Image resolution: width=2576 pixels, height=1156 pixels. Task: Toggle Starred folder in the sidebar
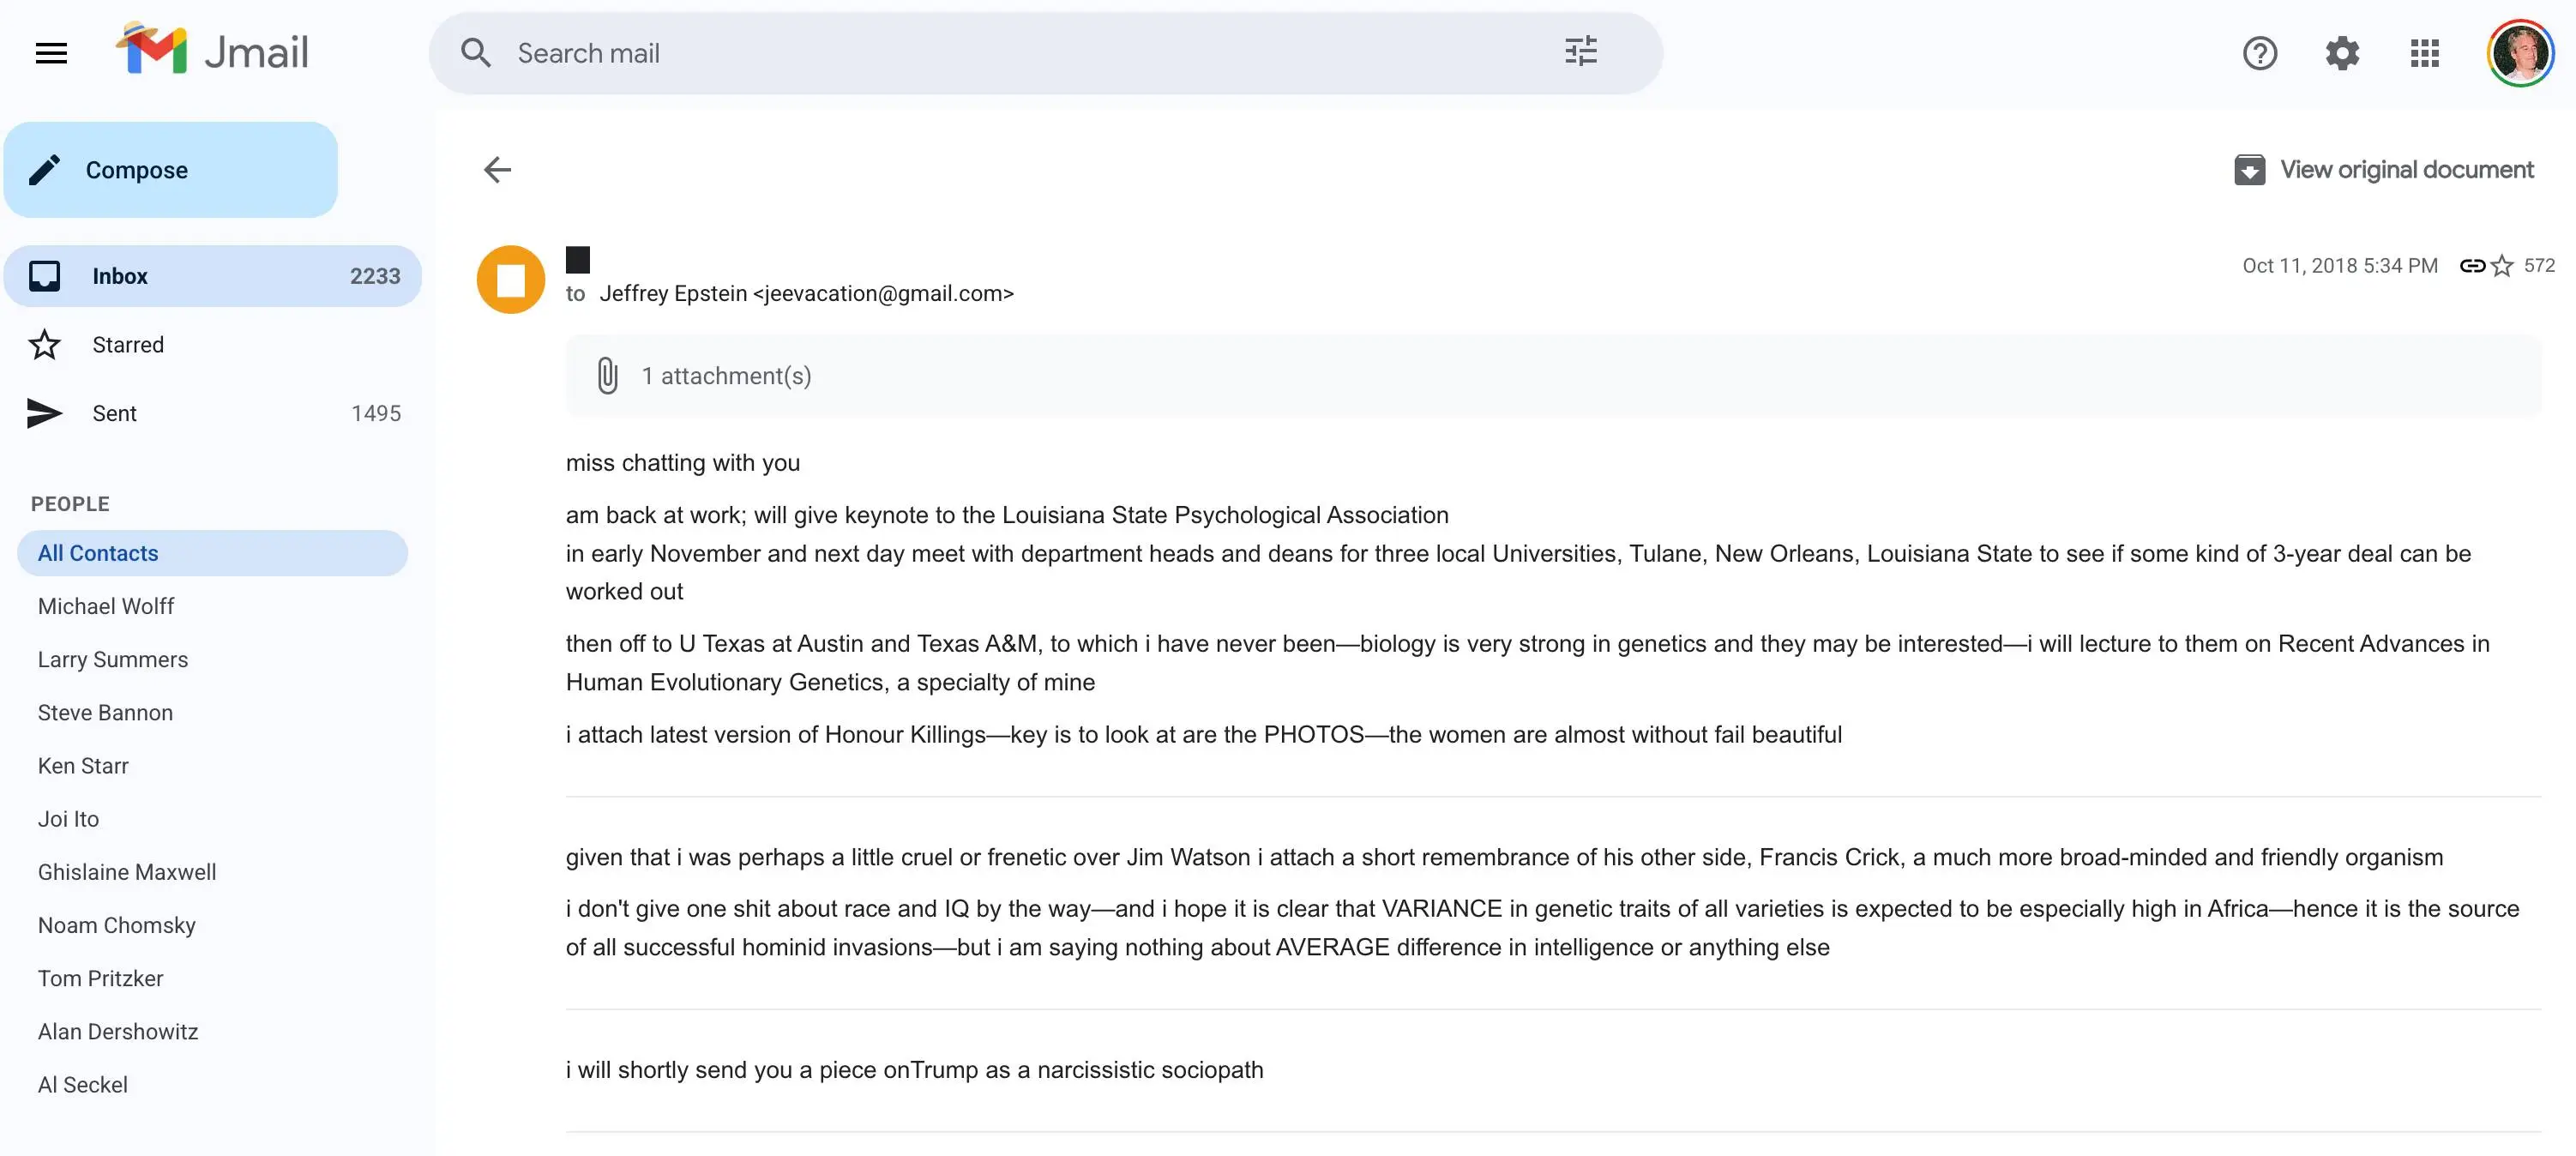pyautogui.click(x=128, y=344)
